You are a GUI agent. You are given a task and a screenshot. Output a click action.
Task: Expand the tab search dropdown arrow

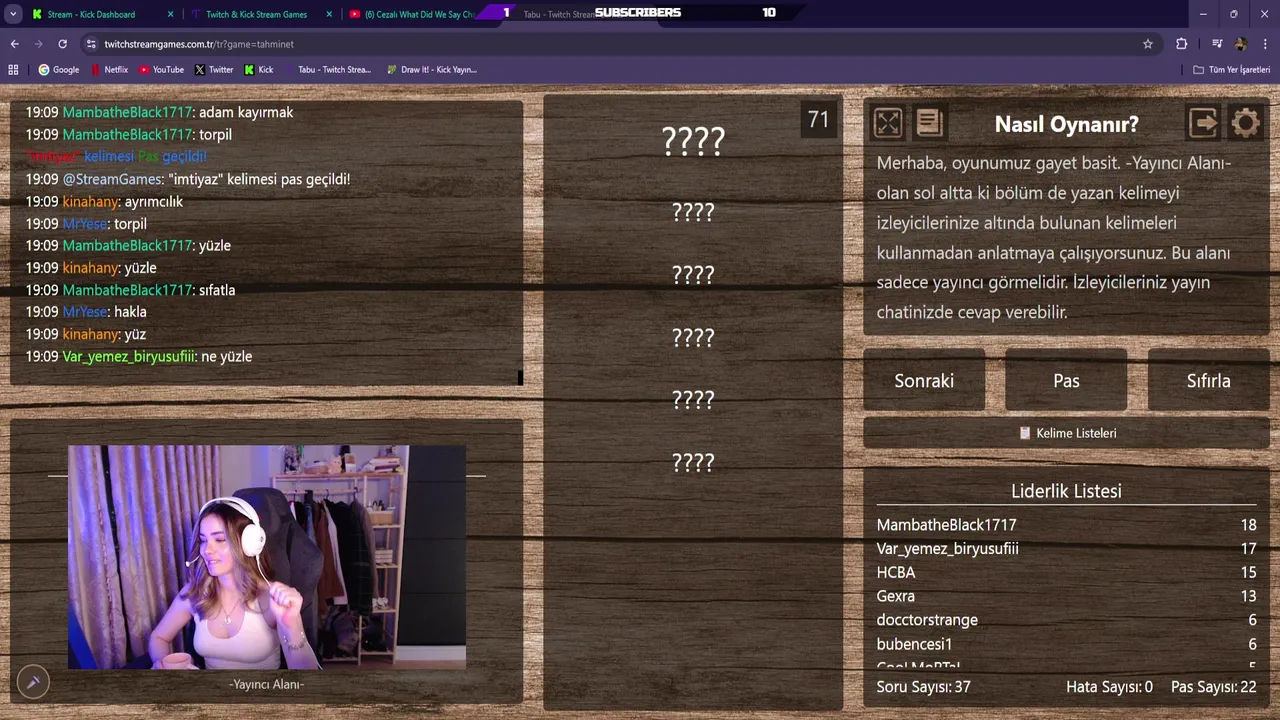tap(13, 14)
